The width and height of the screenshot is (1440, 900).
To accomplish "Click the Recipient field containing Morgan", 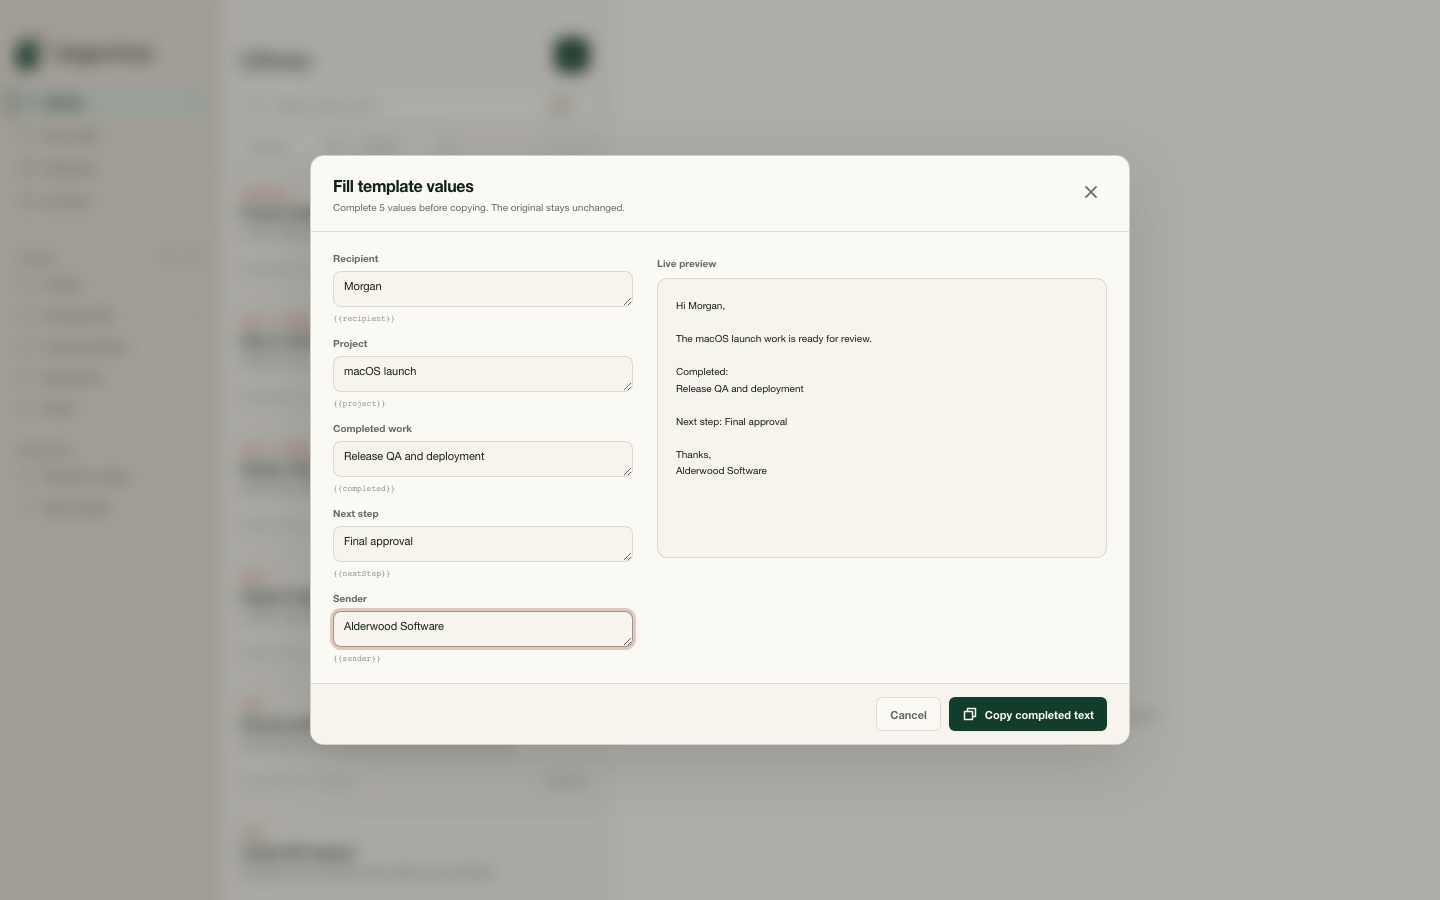I will 483,289.
